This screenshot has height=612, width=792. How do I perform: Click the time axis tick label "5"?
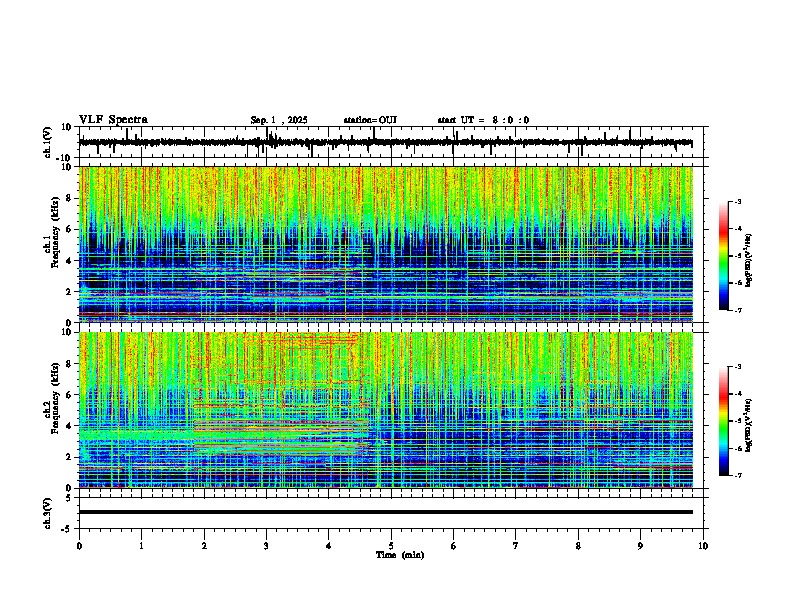[391, 546]
